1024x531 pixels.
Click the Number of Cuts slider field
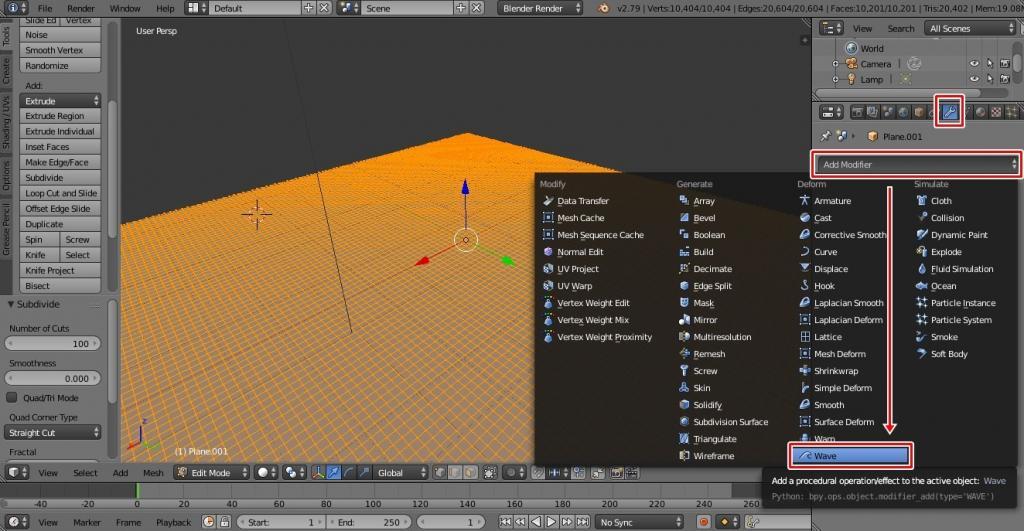click(53, 343)
